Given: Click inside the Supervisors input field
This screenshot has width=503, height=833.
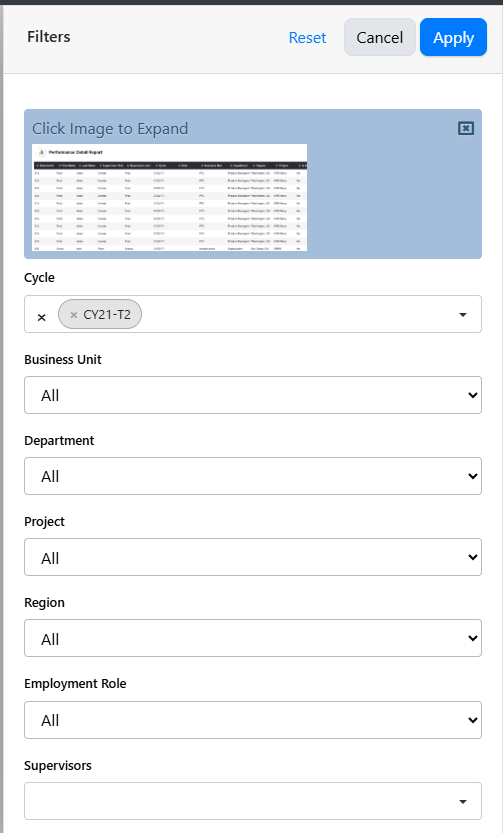Looking at the screenshot, I should point(237,801).
